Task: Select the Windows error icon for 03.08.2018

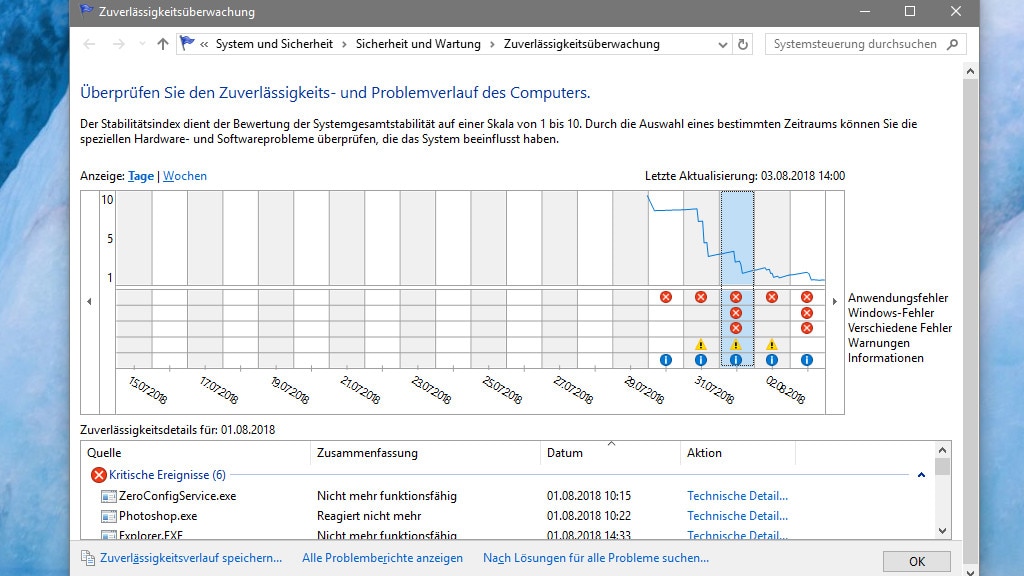Action: click(x=807, y=313)
